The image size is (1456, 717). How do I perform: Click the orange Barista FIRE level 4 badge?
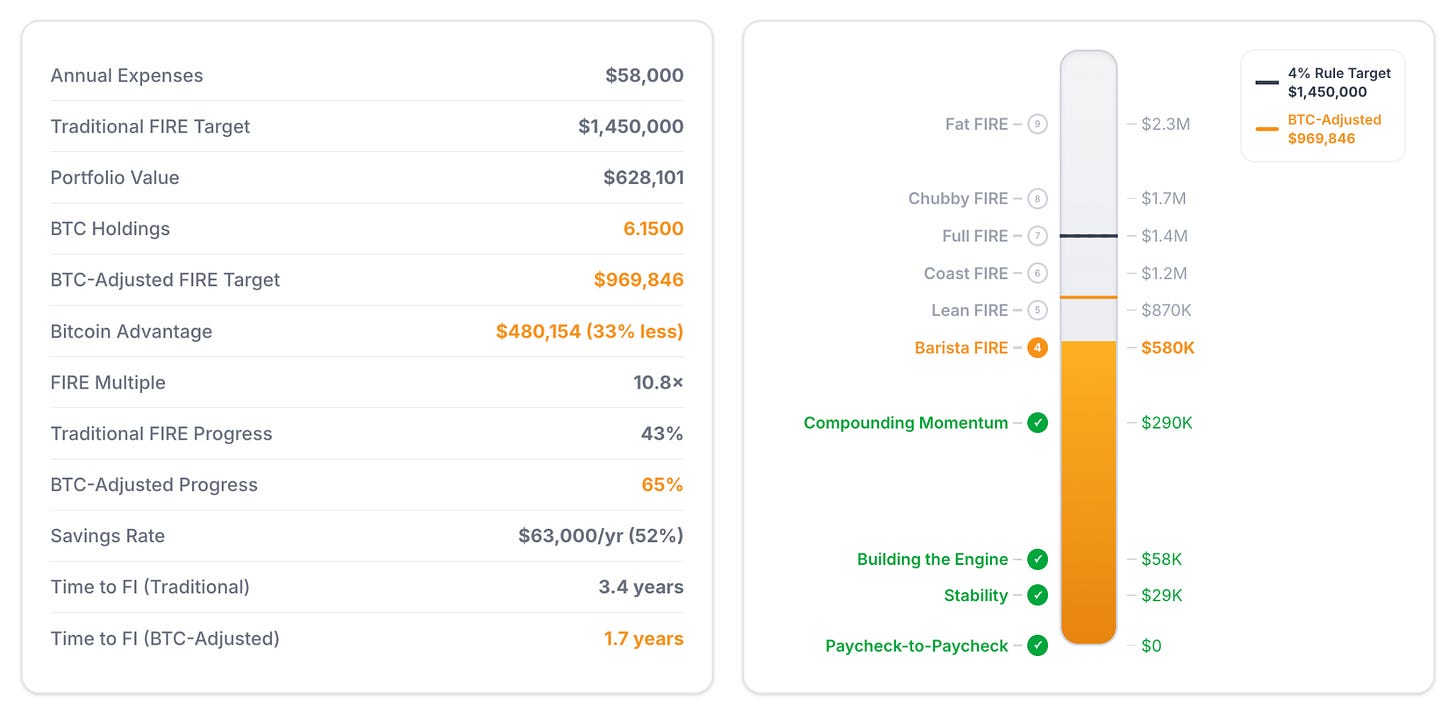(x=1038, y=348)
